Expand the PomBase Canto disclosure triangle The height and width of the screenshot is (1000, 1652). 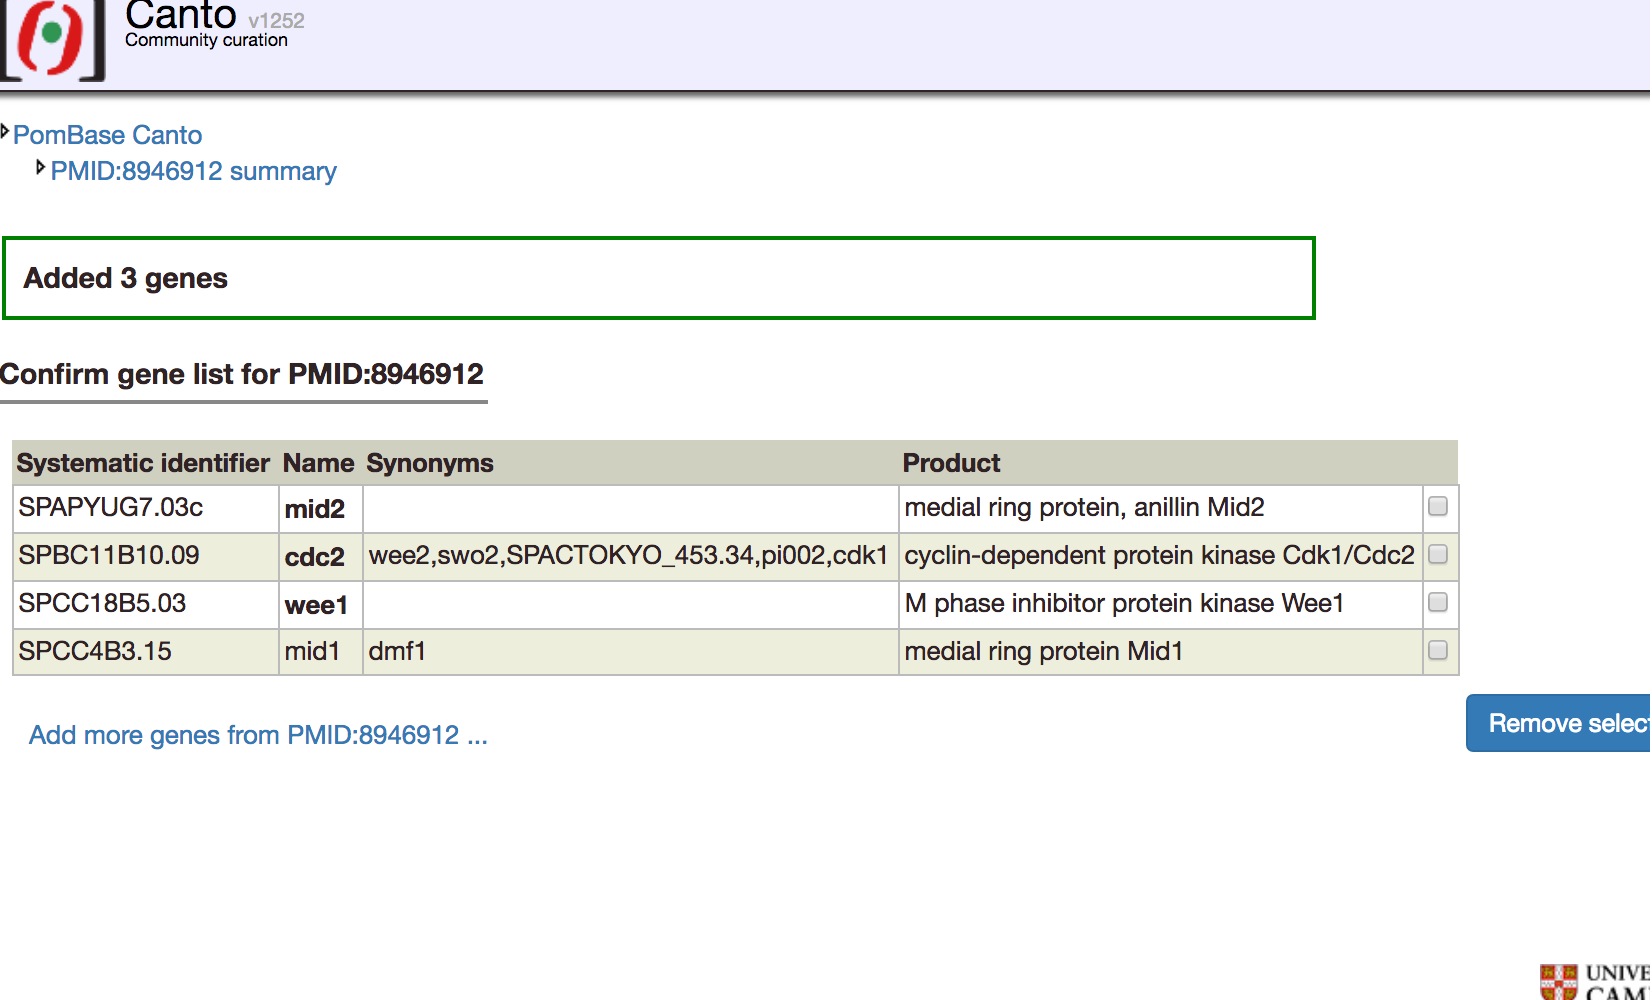7,130
